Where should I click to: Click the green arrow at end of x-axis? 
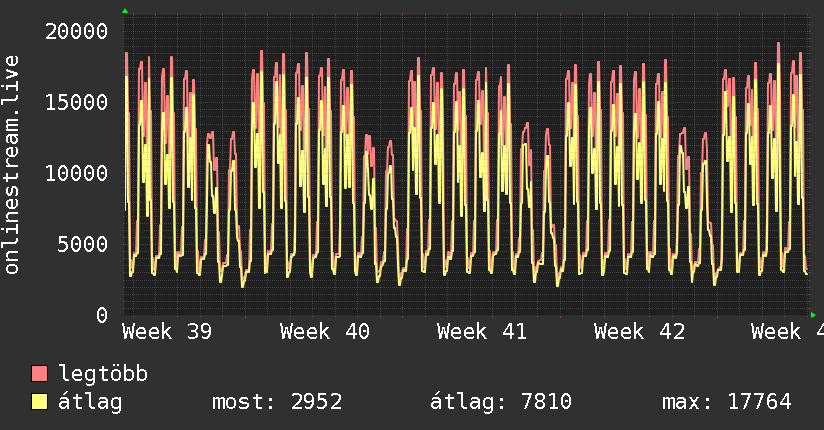(813, 315)
